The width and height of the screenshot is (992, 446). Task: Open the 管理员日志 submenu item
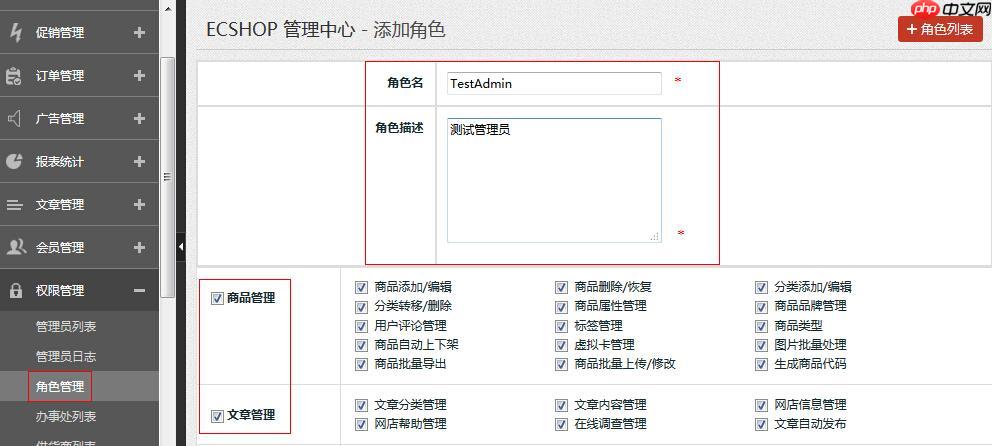pyautogui.click(x=66, y=357)
